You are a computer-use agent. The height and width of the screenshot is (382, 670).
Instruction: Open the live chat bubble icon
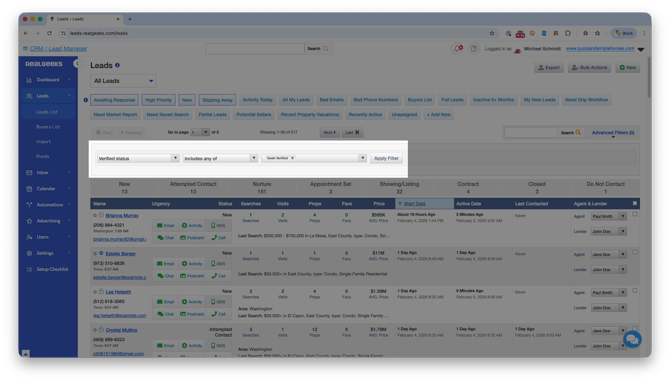pos(632,340)
